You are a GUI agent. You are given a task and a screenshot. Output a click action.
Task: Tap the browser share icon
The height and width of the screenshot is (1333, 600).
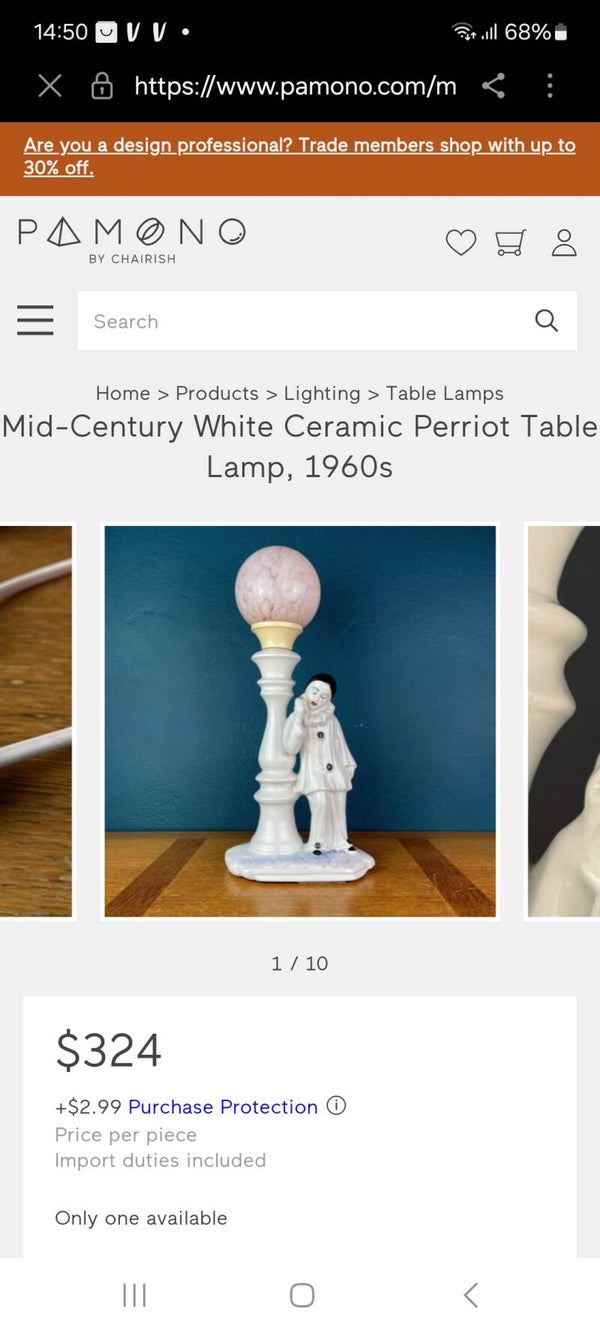493,86
